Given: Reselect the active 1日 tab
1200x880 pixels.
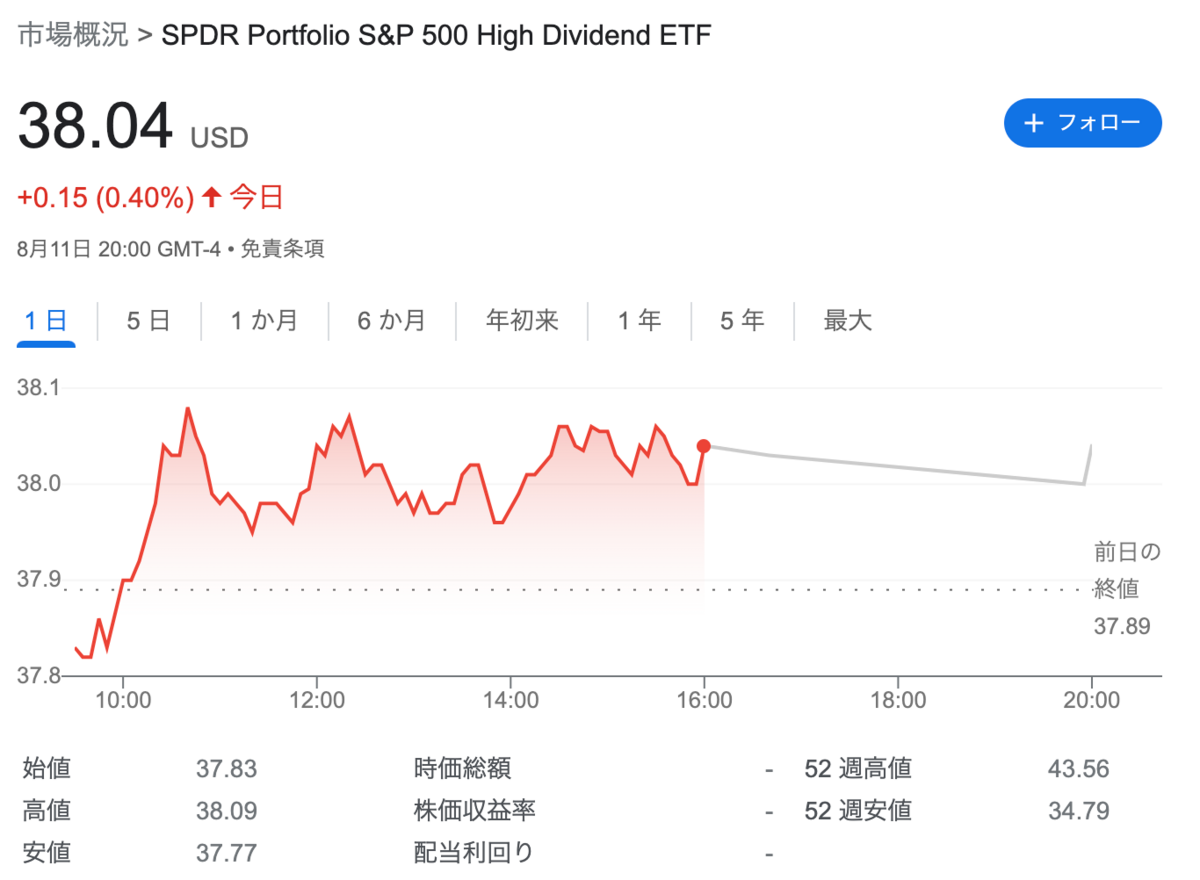Looking at the screenshot, I should click(x=44, y=320).
